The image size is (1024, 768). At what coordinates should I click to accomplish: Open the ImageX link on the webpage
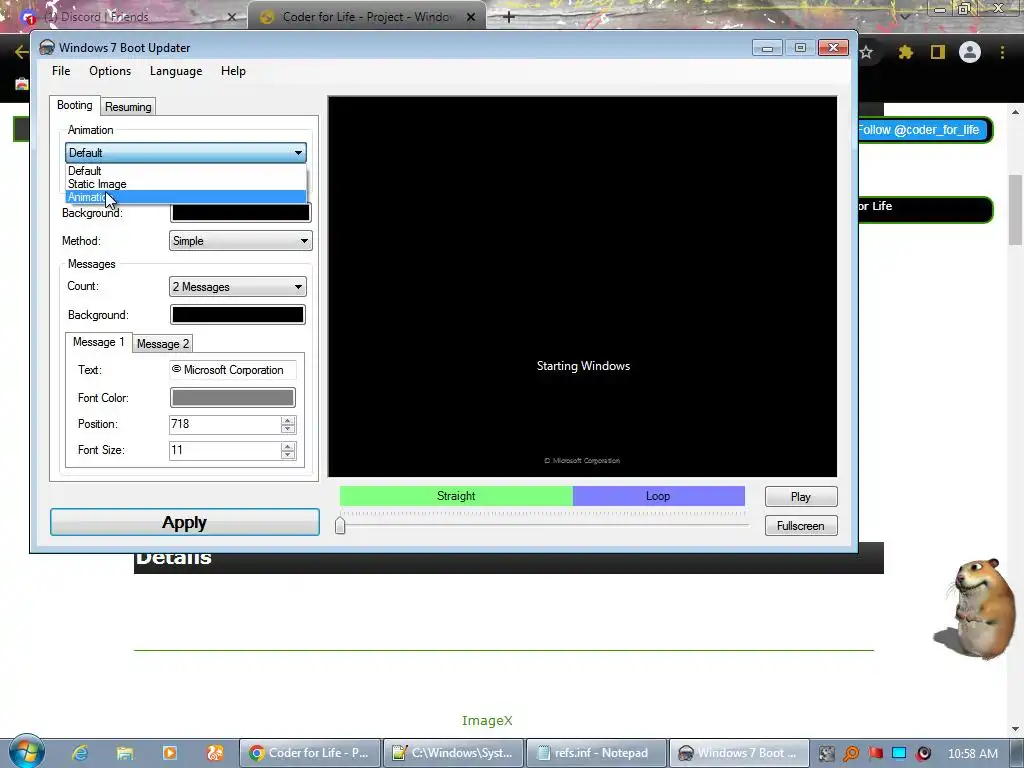coord(487,720)
